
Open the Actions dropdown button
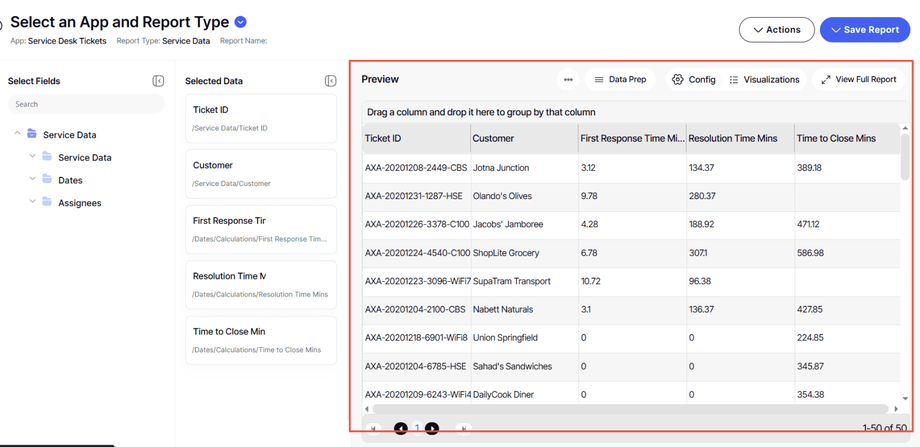pyautogui.click(x=776, y=30)
